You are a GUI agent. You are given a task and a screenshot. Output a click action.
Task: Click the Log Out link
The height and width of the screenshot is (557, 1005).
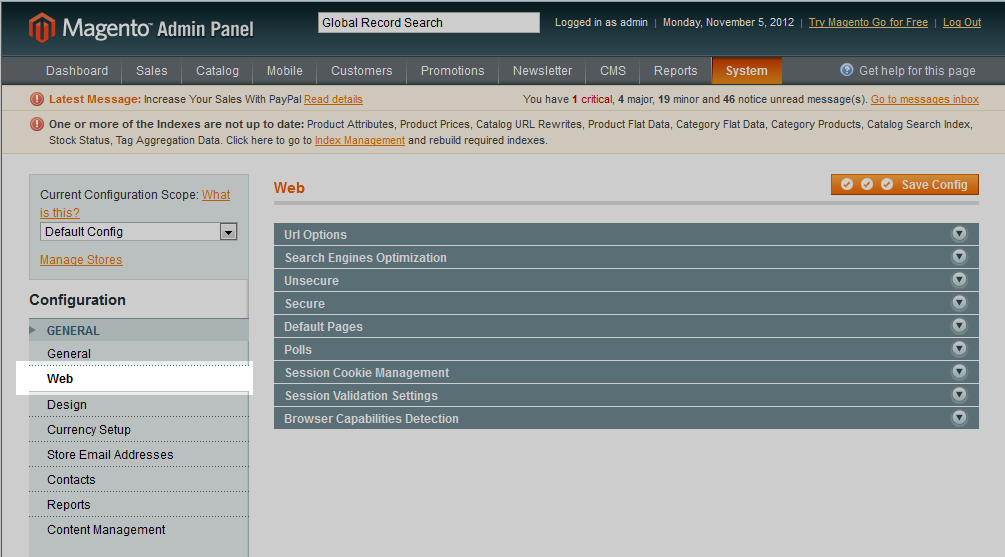pyautogui.click(x=961, y=23)
